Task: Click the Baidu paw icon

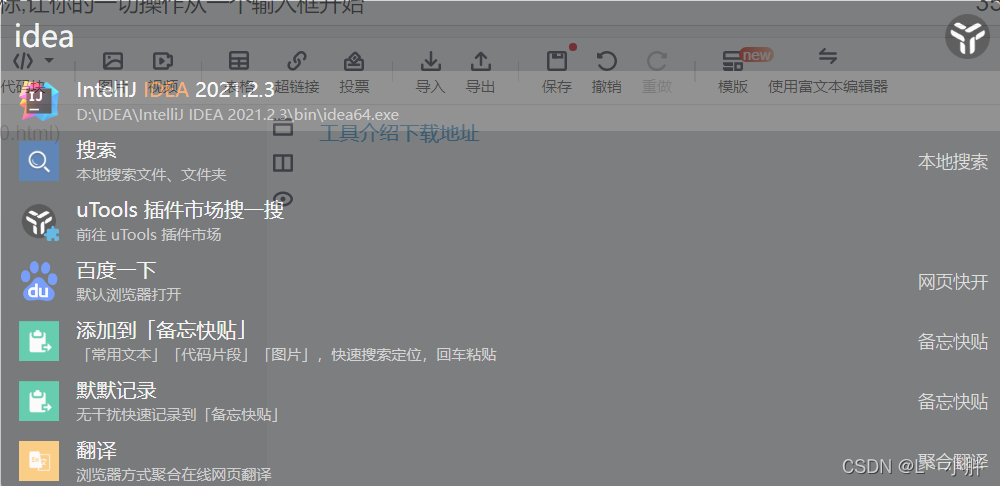Action: [39, 281]
